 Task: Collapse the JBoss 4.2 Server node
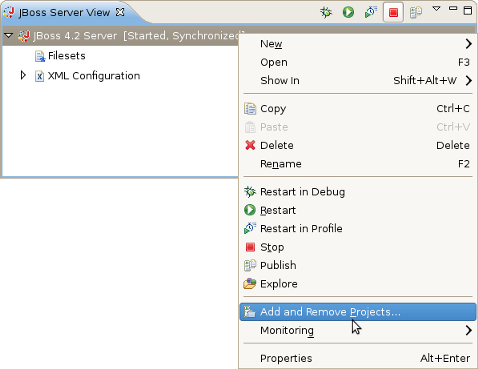click(x=9, y=35)
